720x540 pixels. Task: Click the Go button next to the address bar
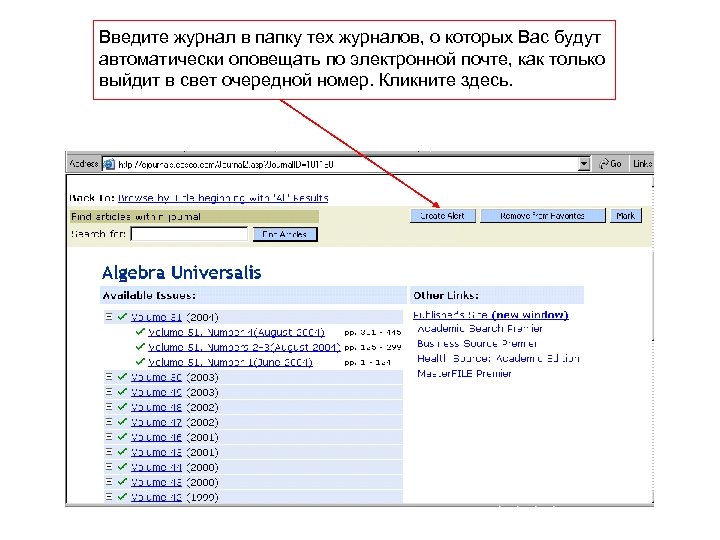610,164
